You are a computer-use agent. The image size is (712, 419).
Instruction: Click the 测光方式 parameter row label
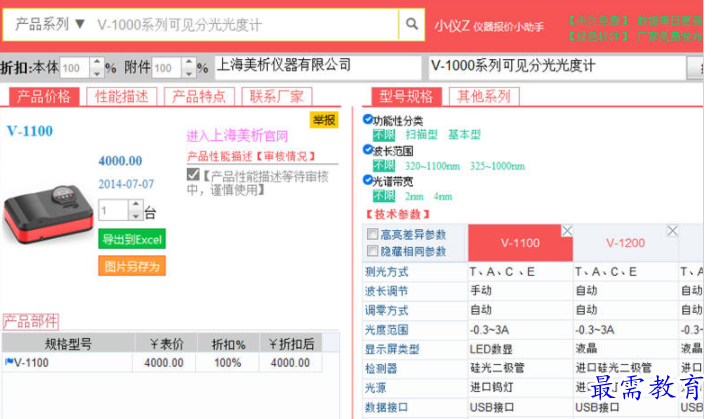coord(386,272)
